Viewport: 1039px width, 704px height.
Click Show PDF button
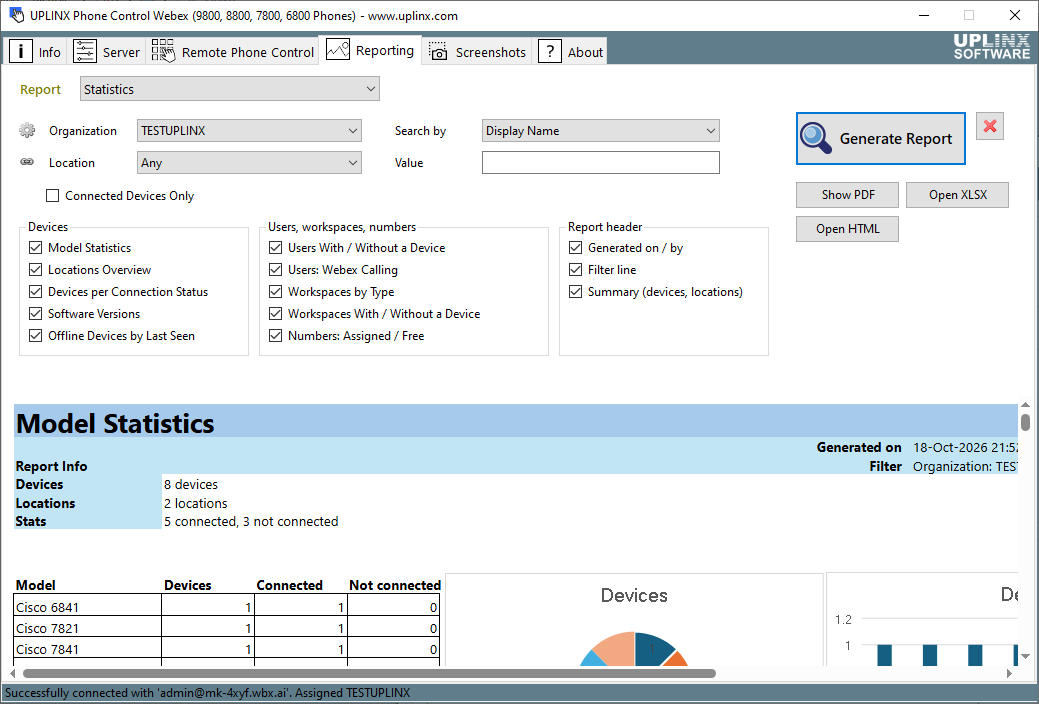pyautogui.click(x=848, y=195)
